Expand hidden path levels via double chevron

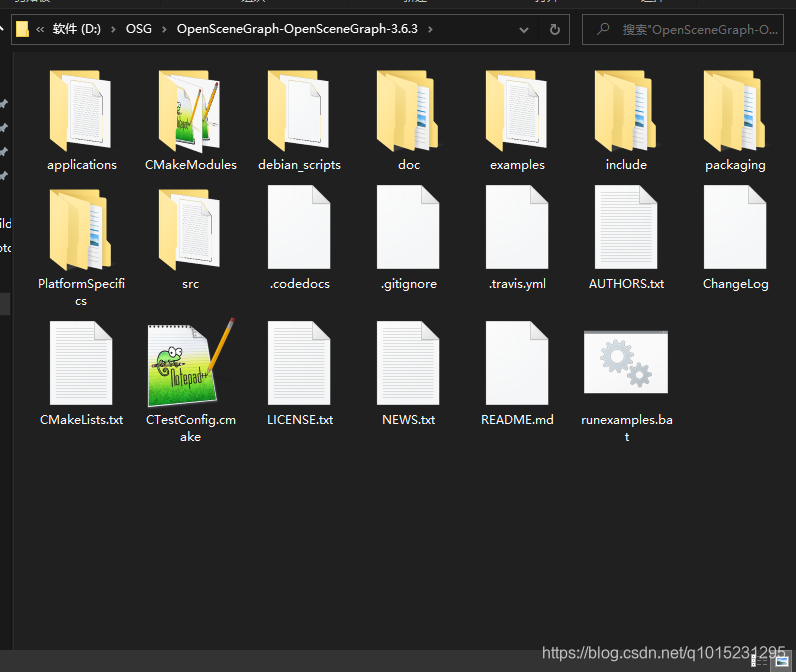(40, 29)
